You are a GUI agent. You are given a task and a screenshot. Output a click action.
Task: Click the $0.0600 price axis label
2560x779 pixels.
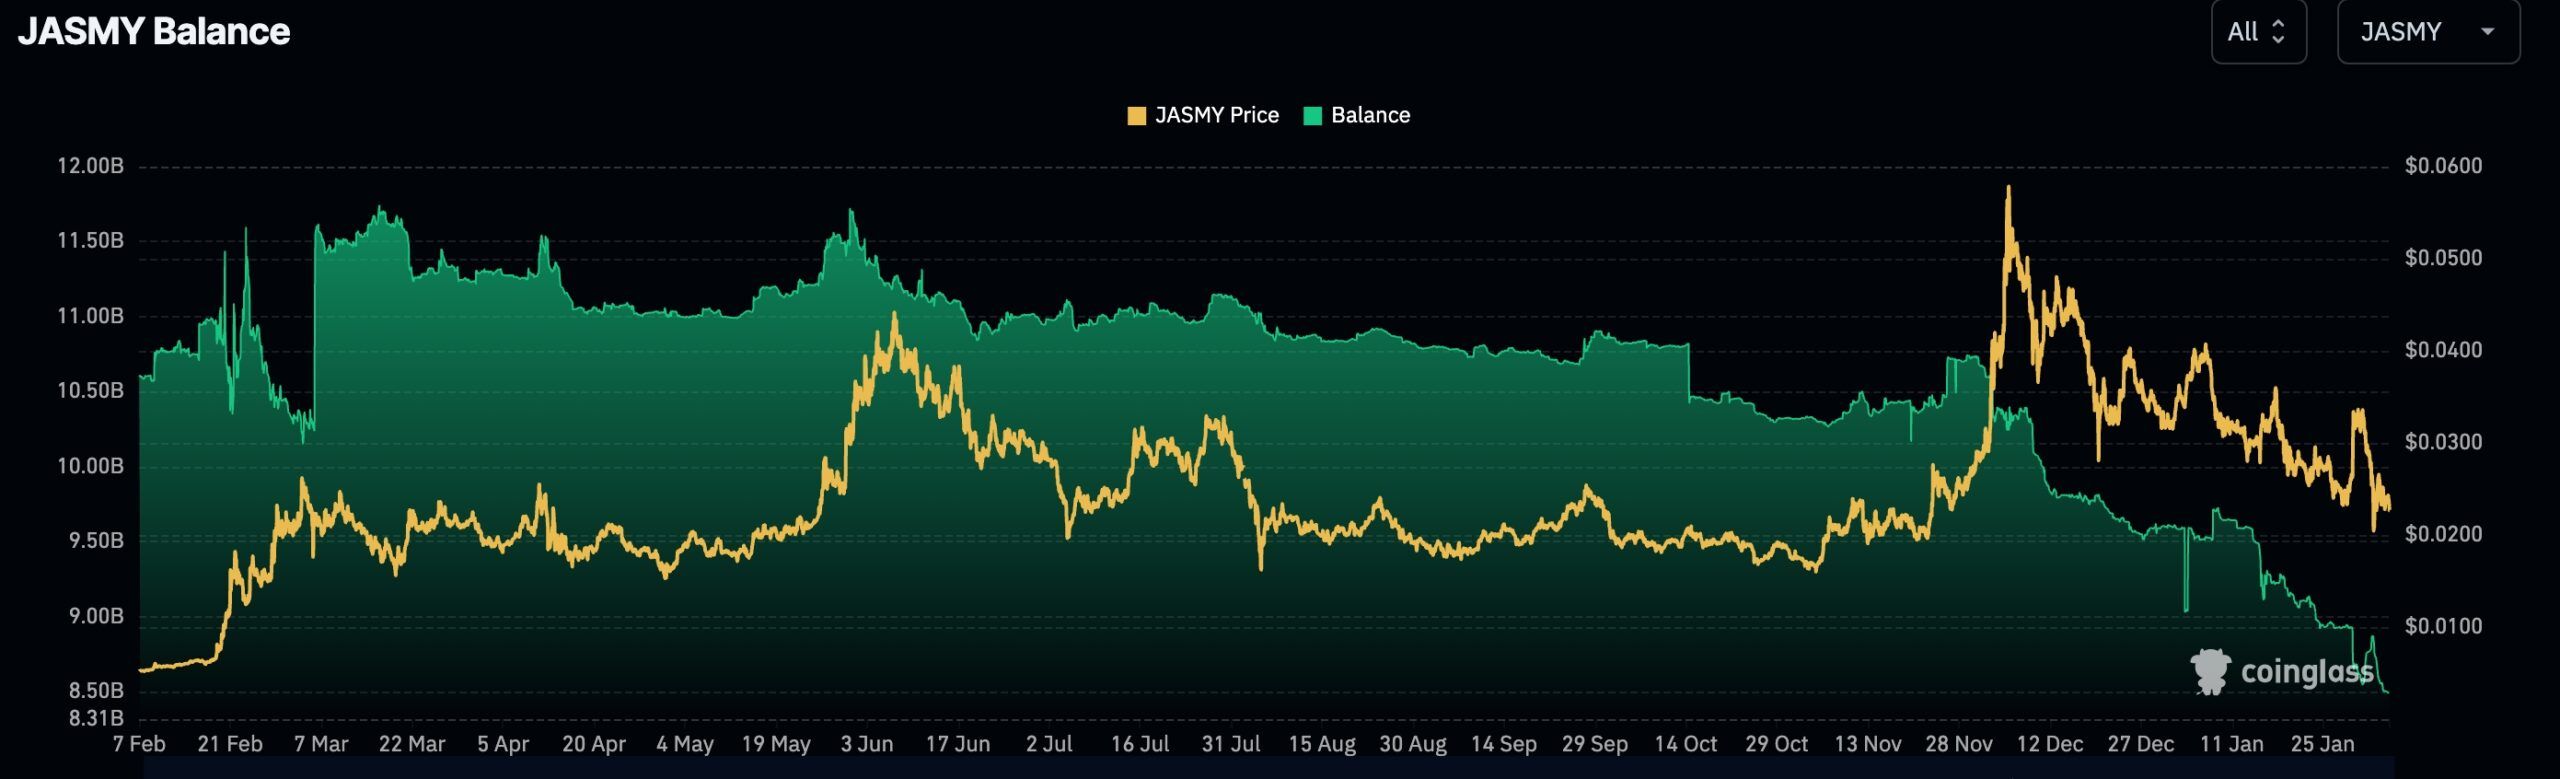tap(2443, 166)
